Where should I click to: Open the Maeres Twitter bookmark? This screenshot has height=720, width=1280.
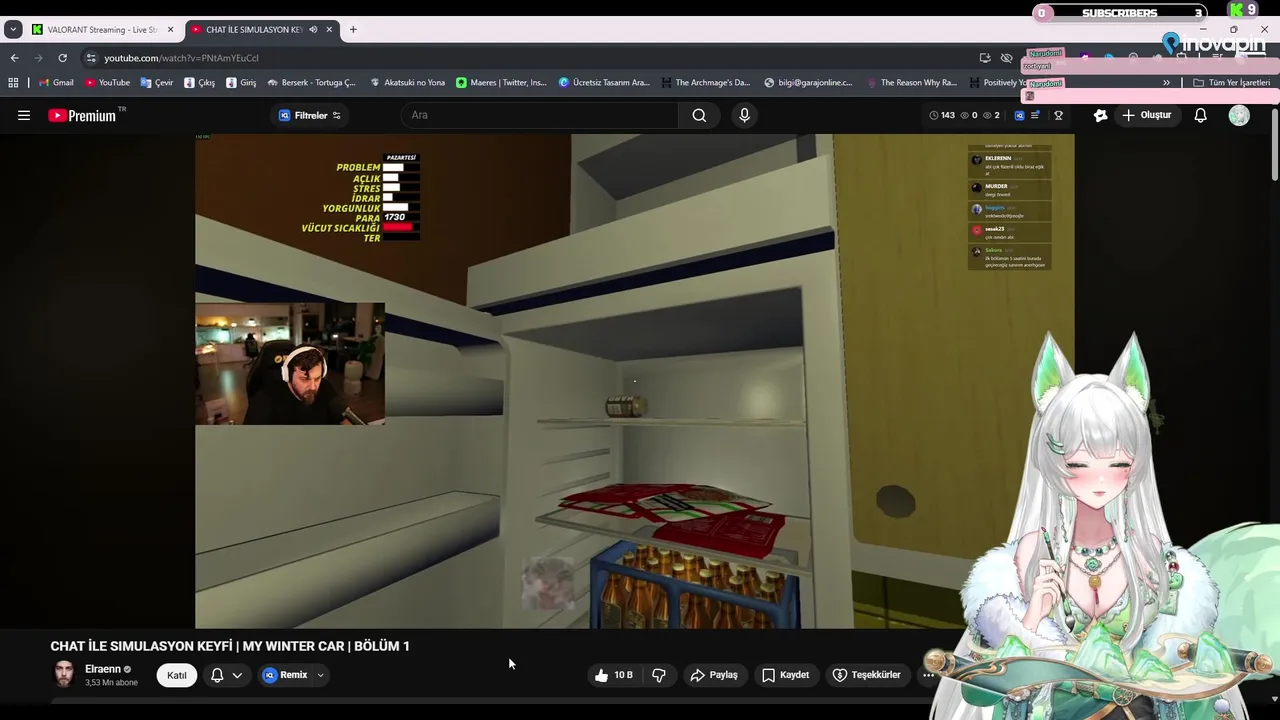pyautogui.click(x=501, y=83)
